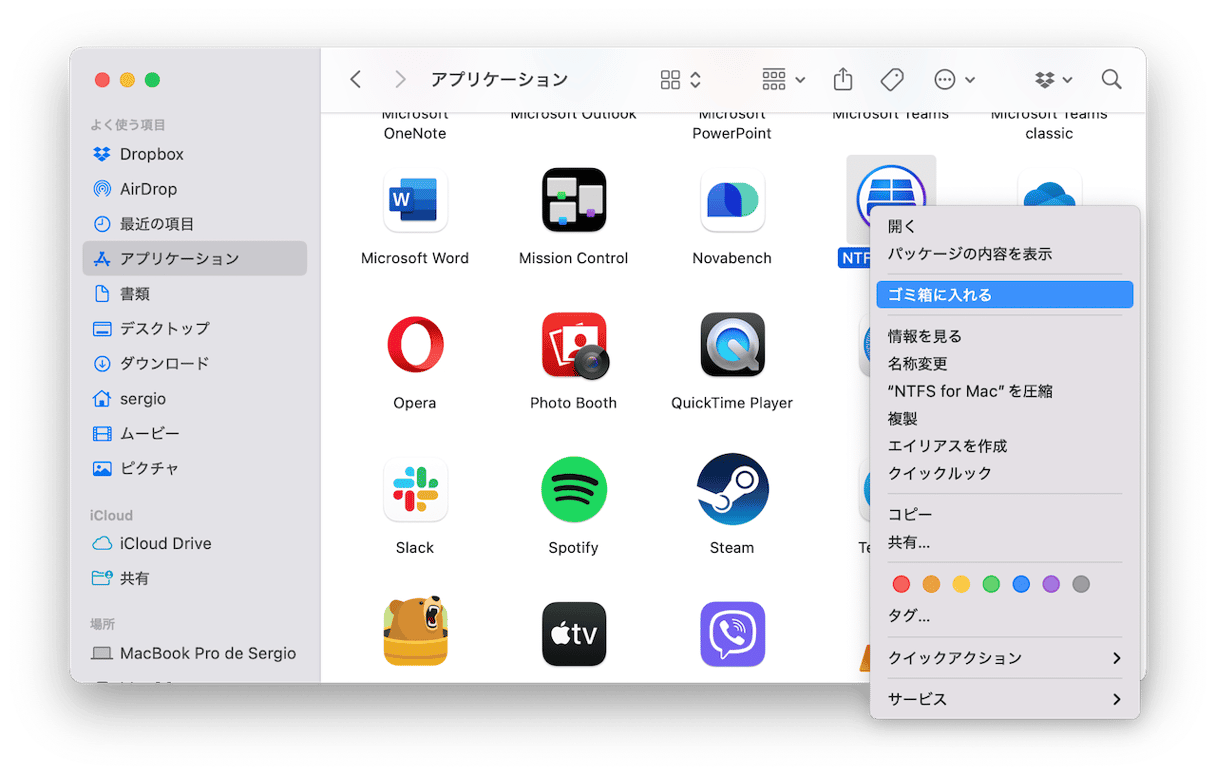Open the group-by dropdown in toolbar
The width and height of the screenshot is (1216, 775).
click(x=783, y=79)
